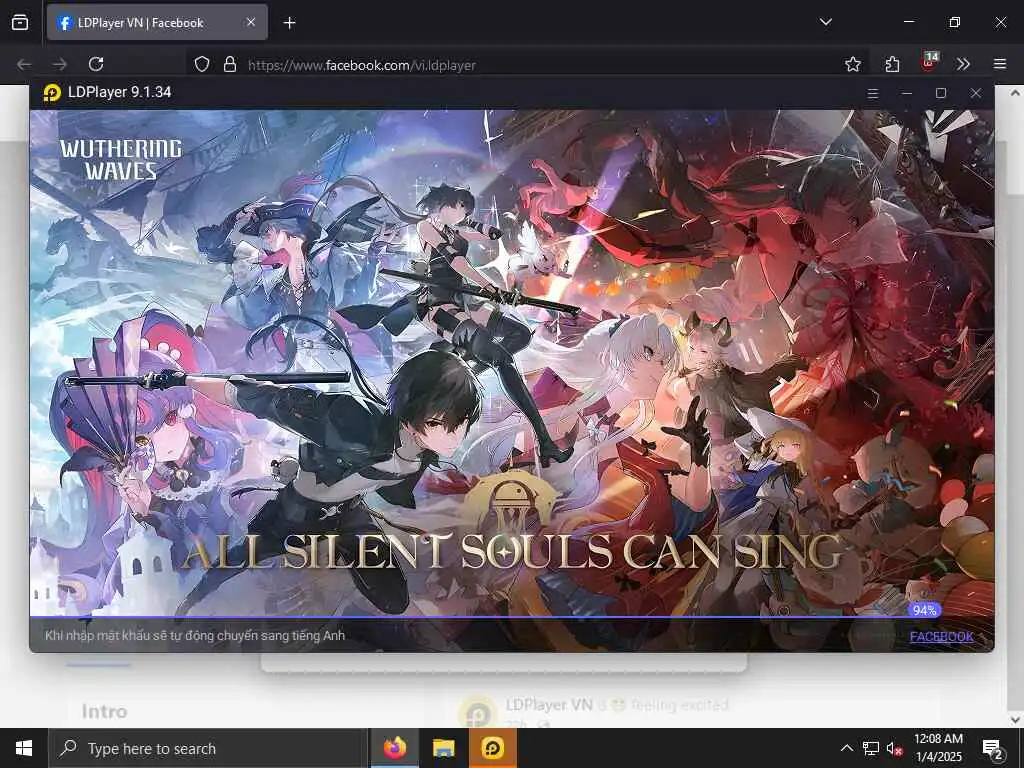This screenshot has width=1024, height=768.
Task: Open the Windows notification center
Action: click(993, 748)
